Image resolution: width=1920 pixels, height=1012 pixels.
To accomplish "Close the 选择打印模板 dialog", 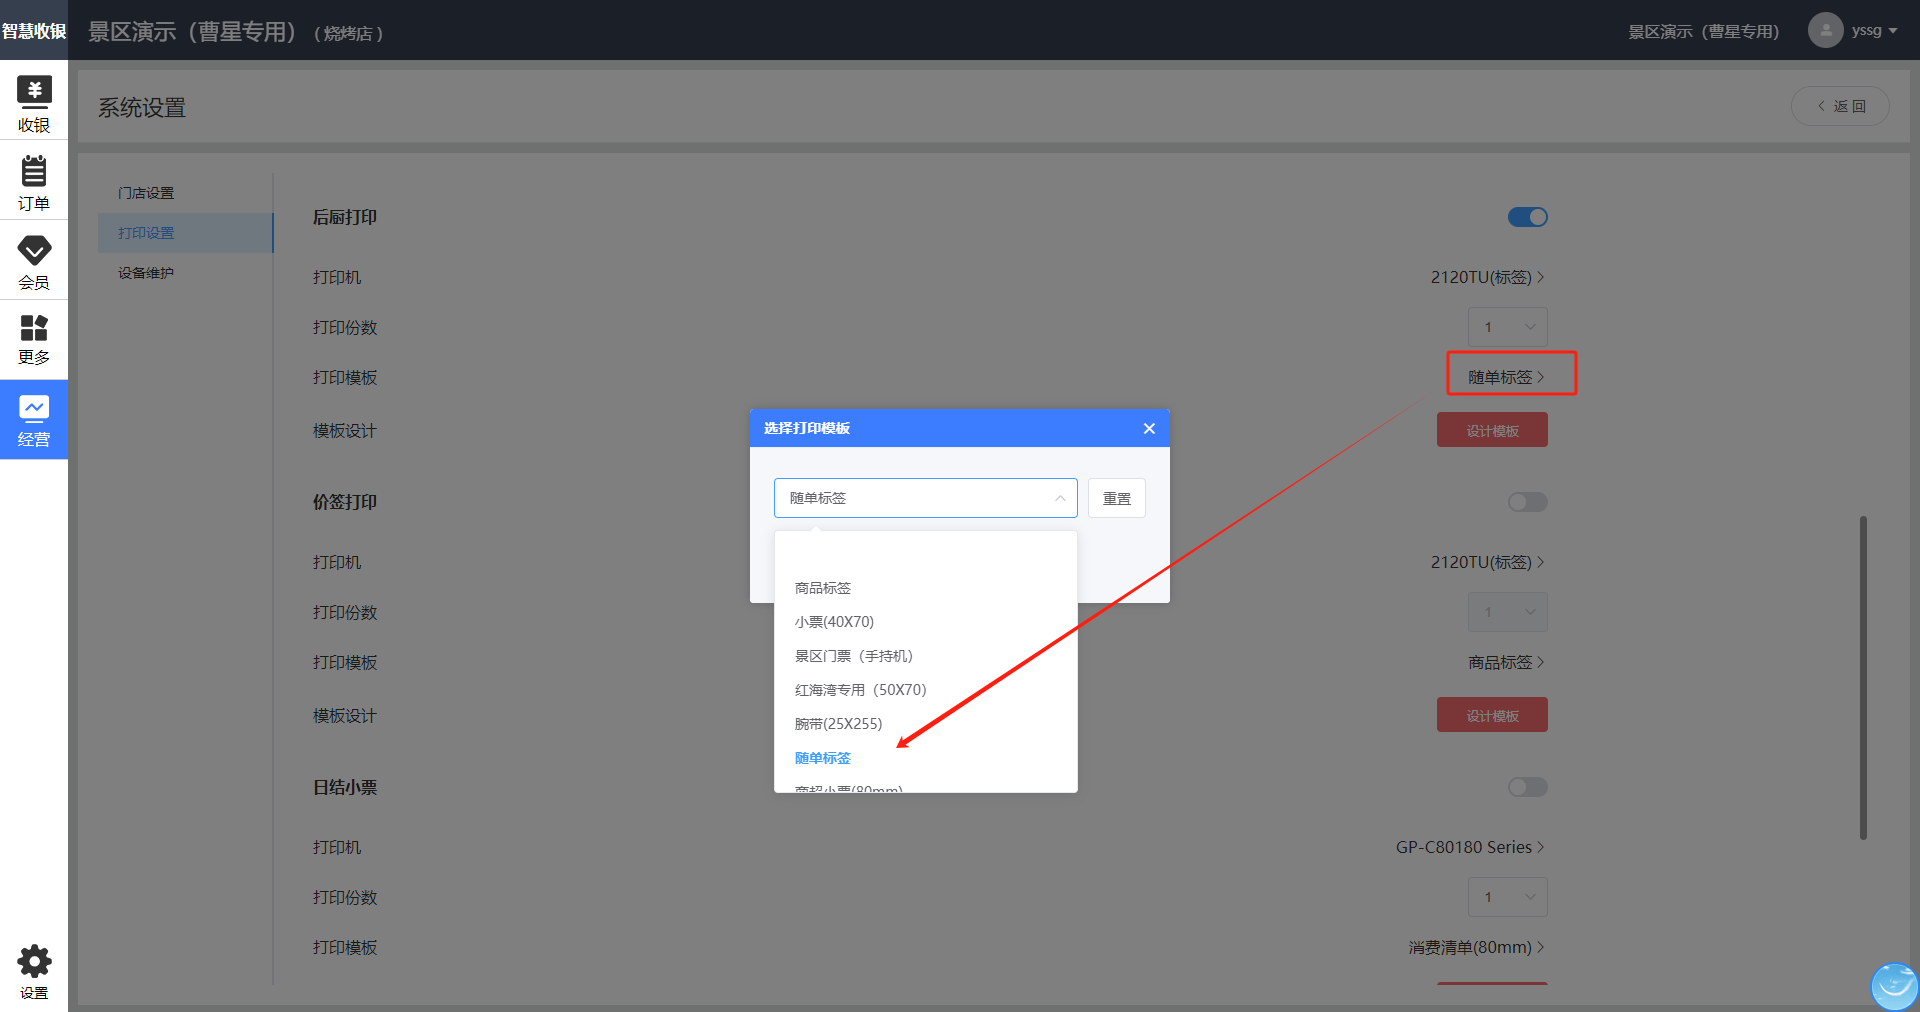I will pyautogui.click(x=1149, y=428).
